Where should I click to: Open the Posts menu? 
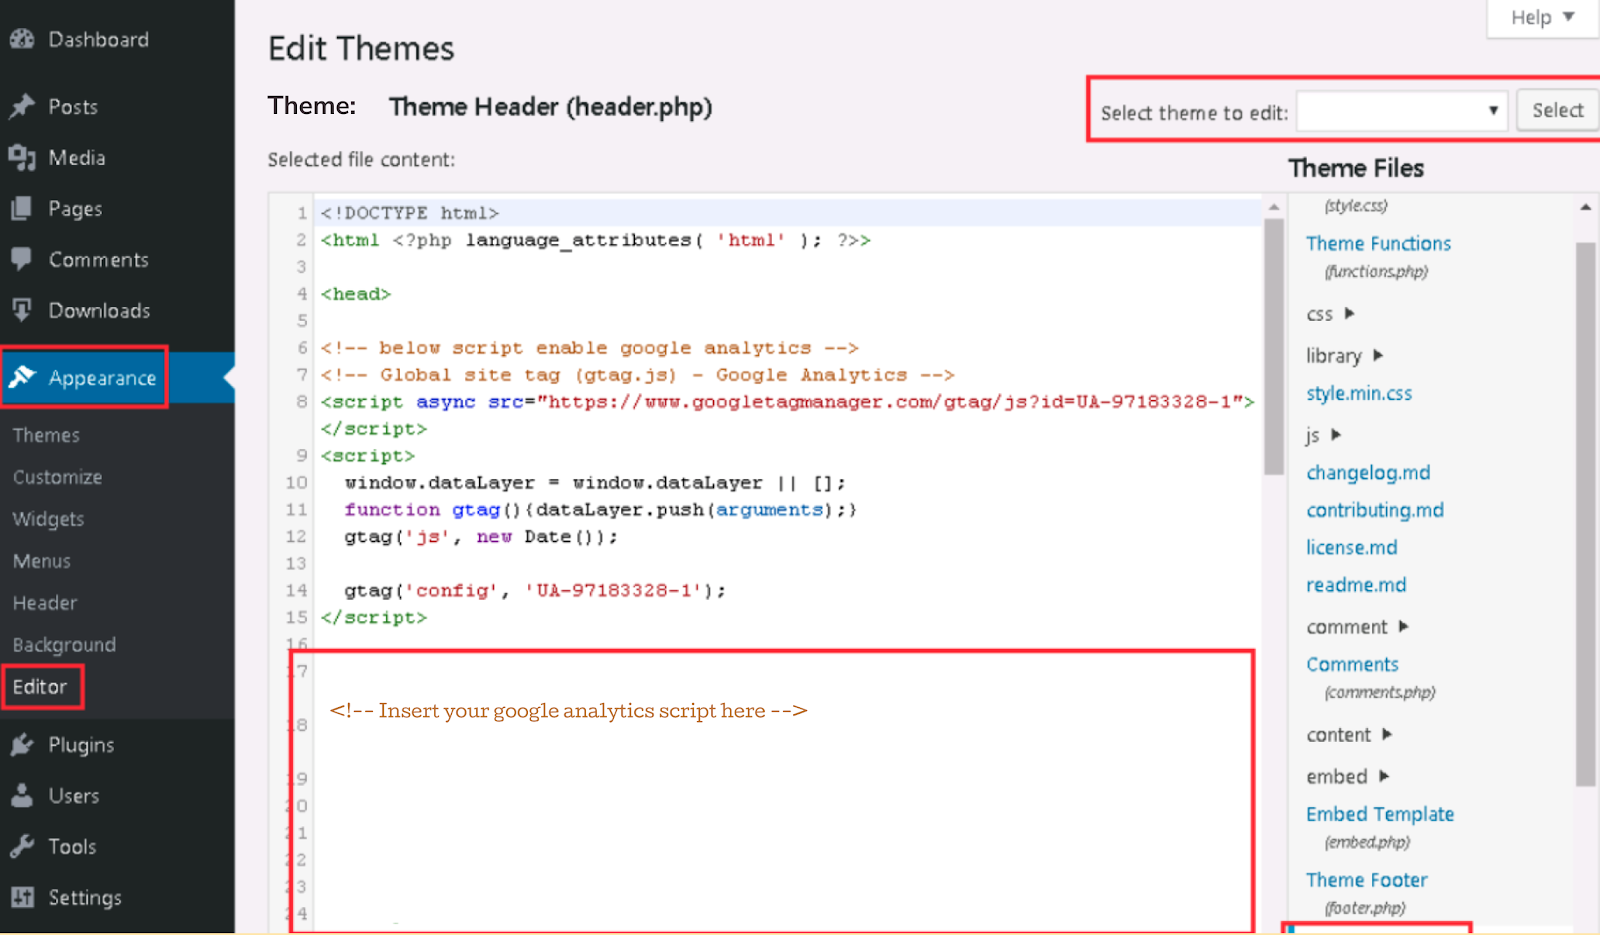[73, 106]
